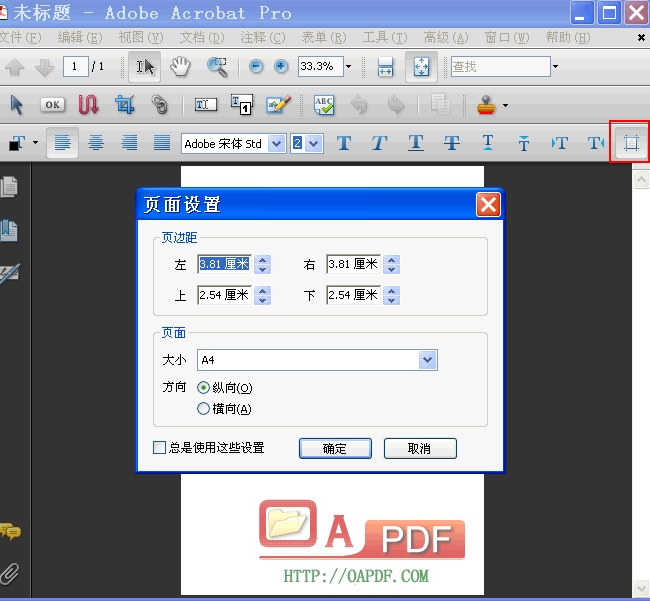Select the Object arrow tool
The width and height of the screenshot is (650, 601).
pos(17,105)
